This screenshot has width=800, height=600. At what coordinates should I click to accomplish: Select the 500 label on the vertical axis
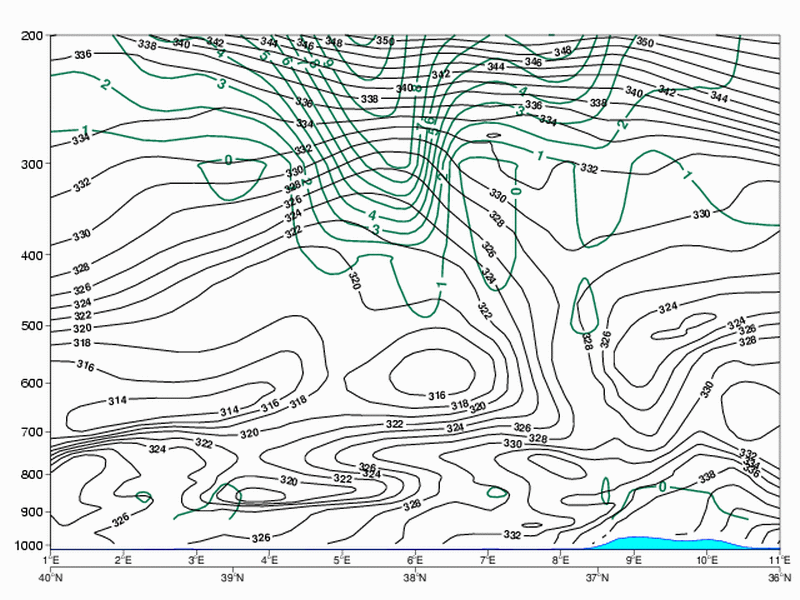pyautogui.click(x=30, y=326)
